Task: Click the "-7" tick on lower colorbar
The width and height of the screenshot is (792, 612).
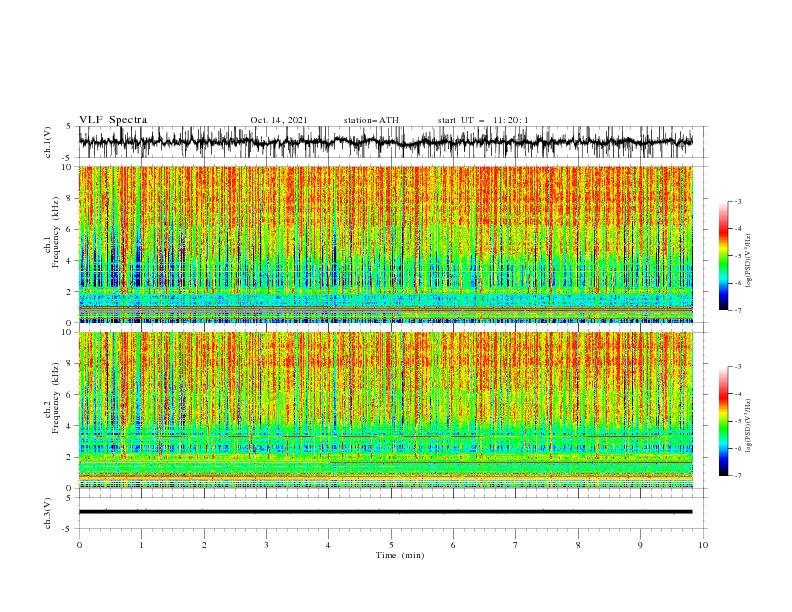Action: pos(737,476)
